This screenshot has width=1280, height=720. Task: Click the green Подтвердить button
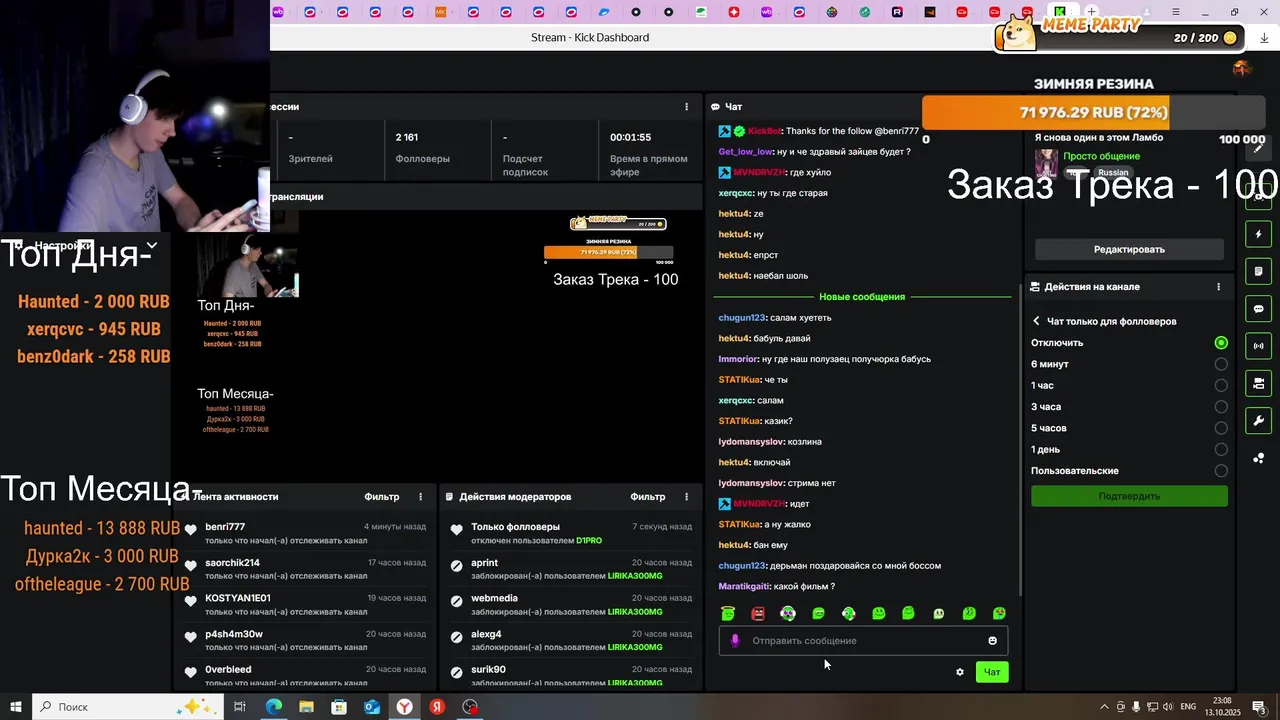[1129, 496]
